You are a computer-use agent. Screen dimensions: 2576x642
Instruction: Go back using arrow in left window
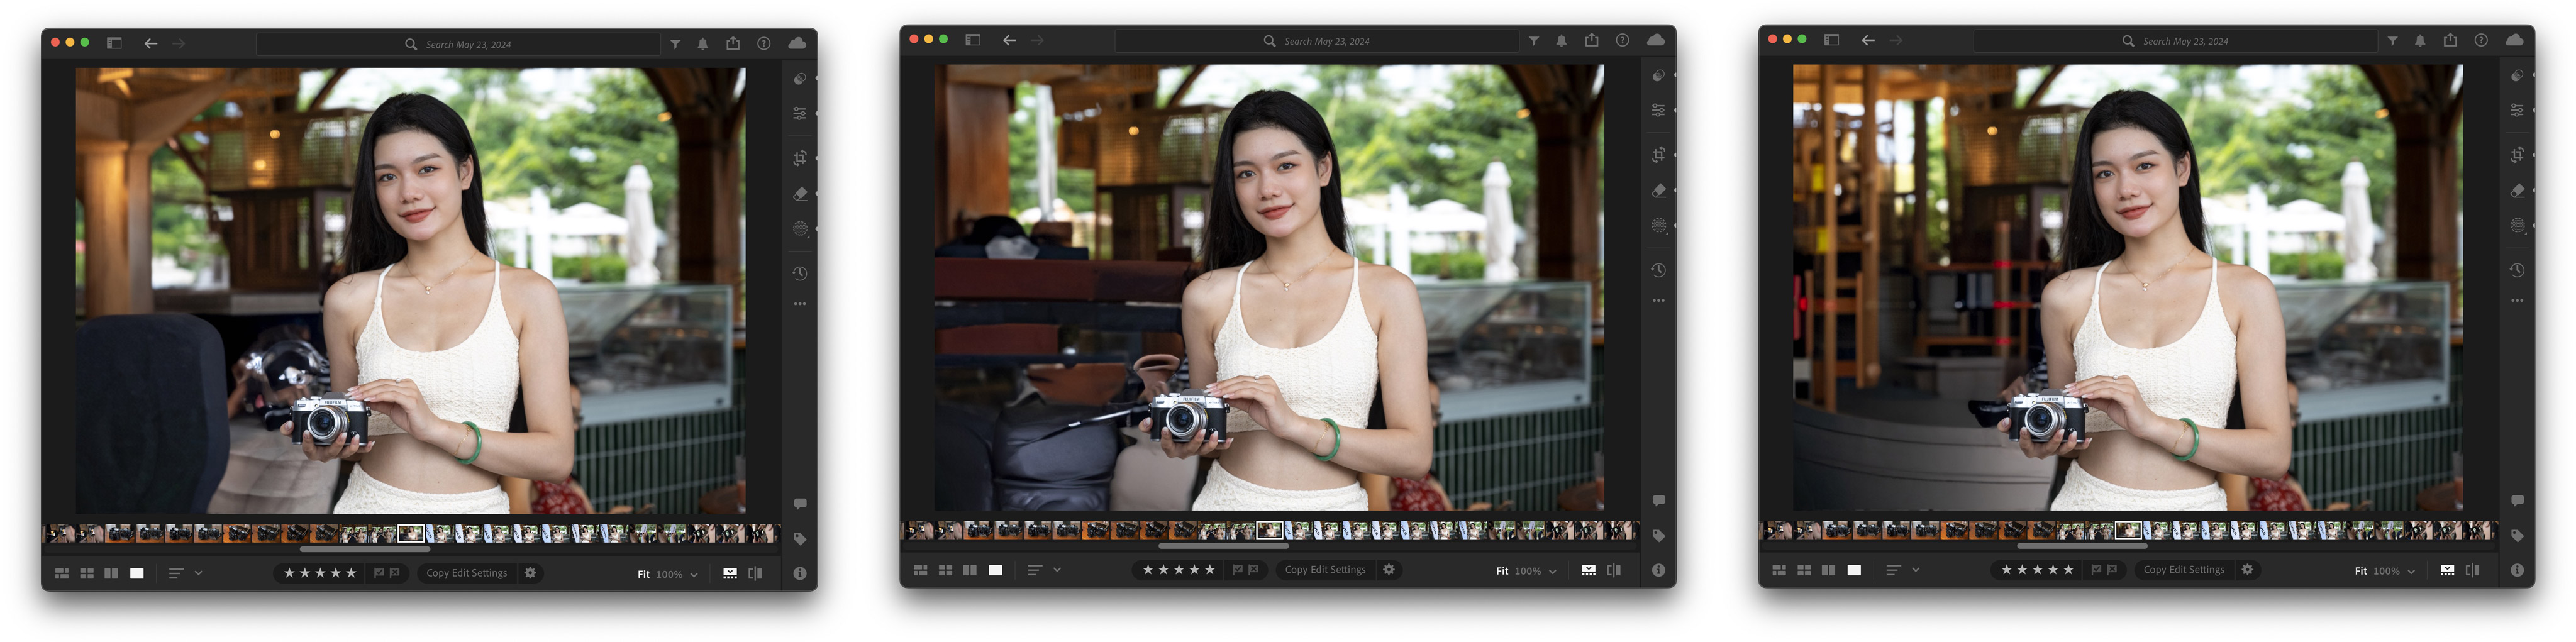tap(151, 44)
